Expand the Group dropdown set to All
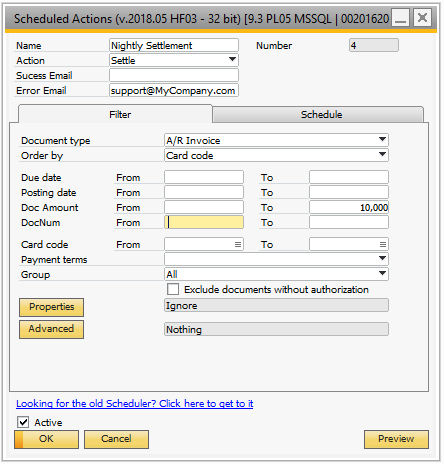 point(382,274)
